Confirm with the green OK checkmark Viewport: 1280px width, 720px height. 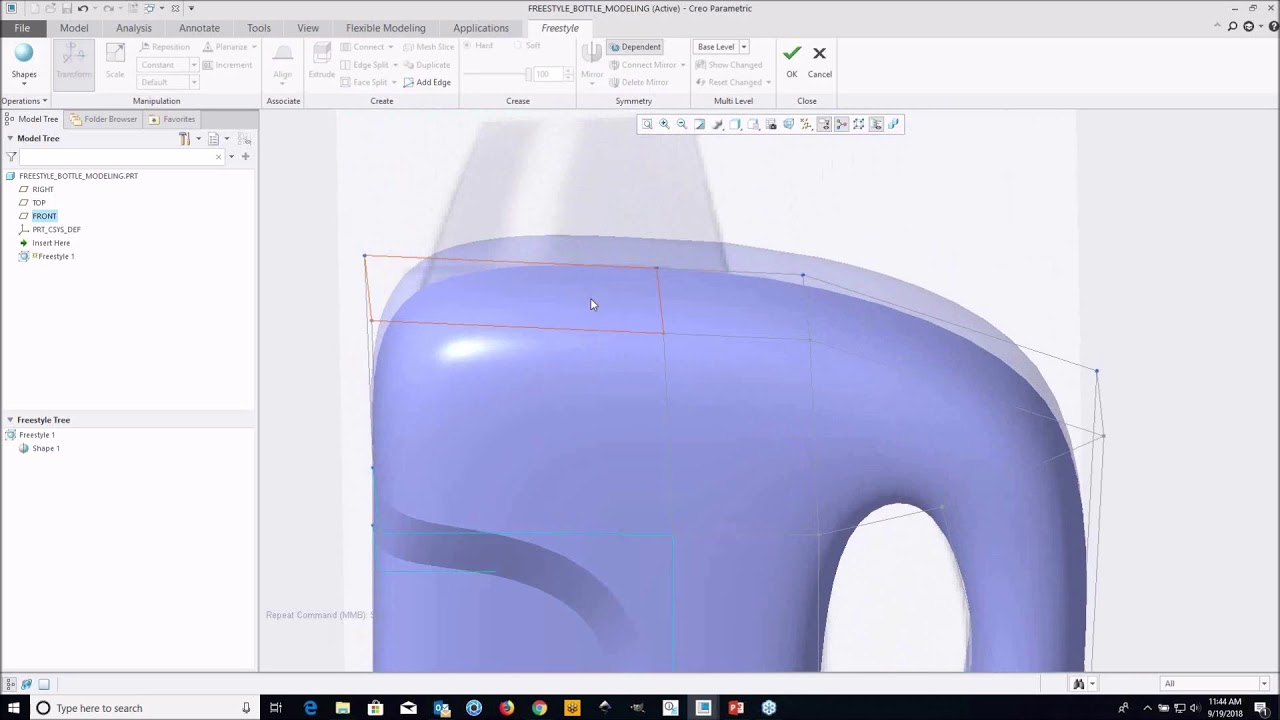point(791,53)
